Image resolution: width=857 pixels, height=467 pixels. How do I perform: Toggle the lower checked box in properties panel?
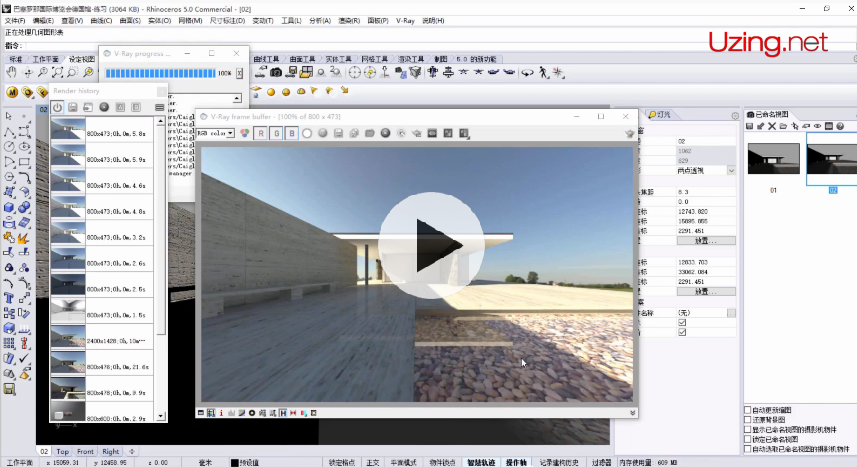point(682,333)
